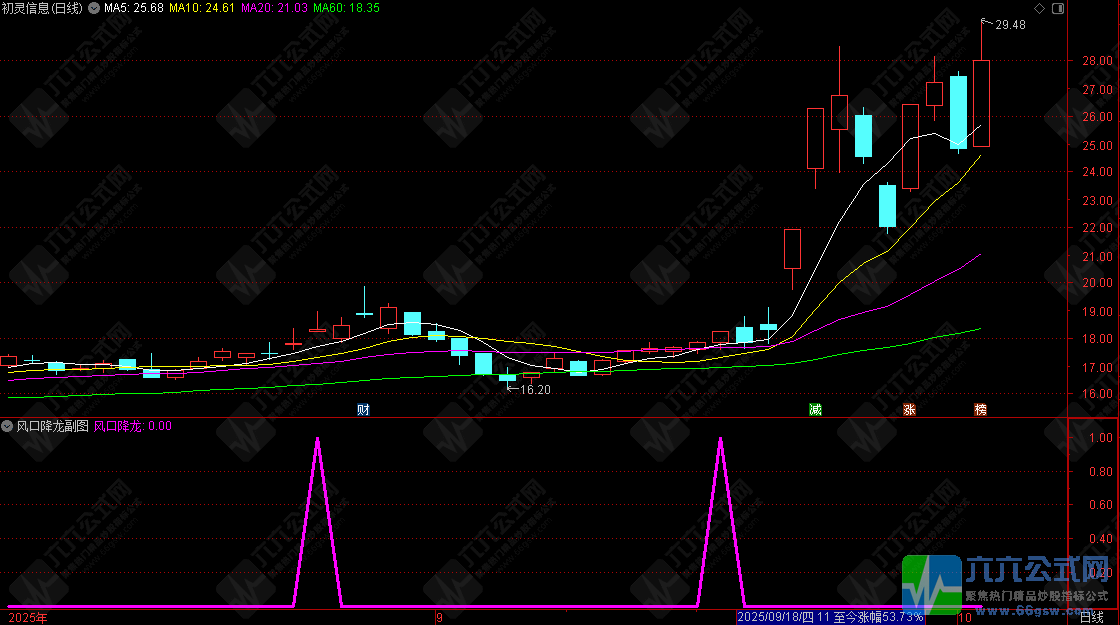The width and height of the screenshot is (1120, 625).
Task: Click the 风口降龙: 0.00 value label
Action: pos(133,426)
